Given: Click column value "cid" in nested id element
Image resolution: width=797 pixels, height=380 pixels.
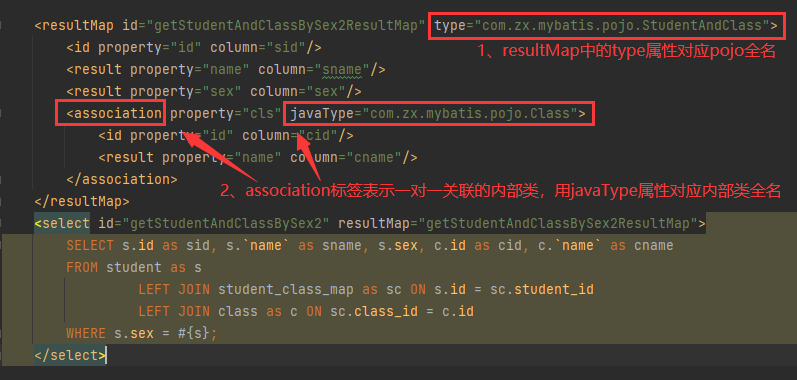Looking at the screenshot, I should pos(318,135).
